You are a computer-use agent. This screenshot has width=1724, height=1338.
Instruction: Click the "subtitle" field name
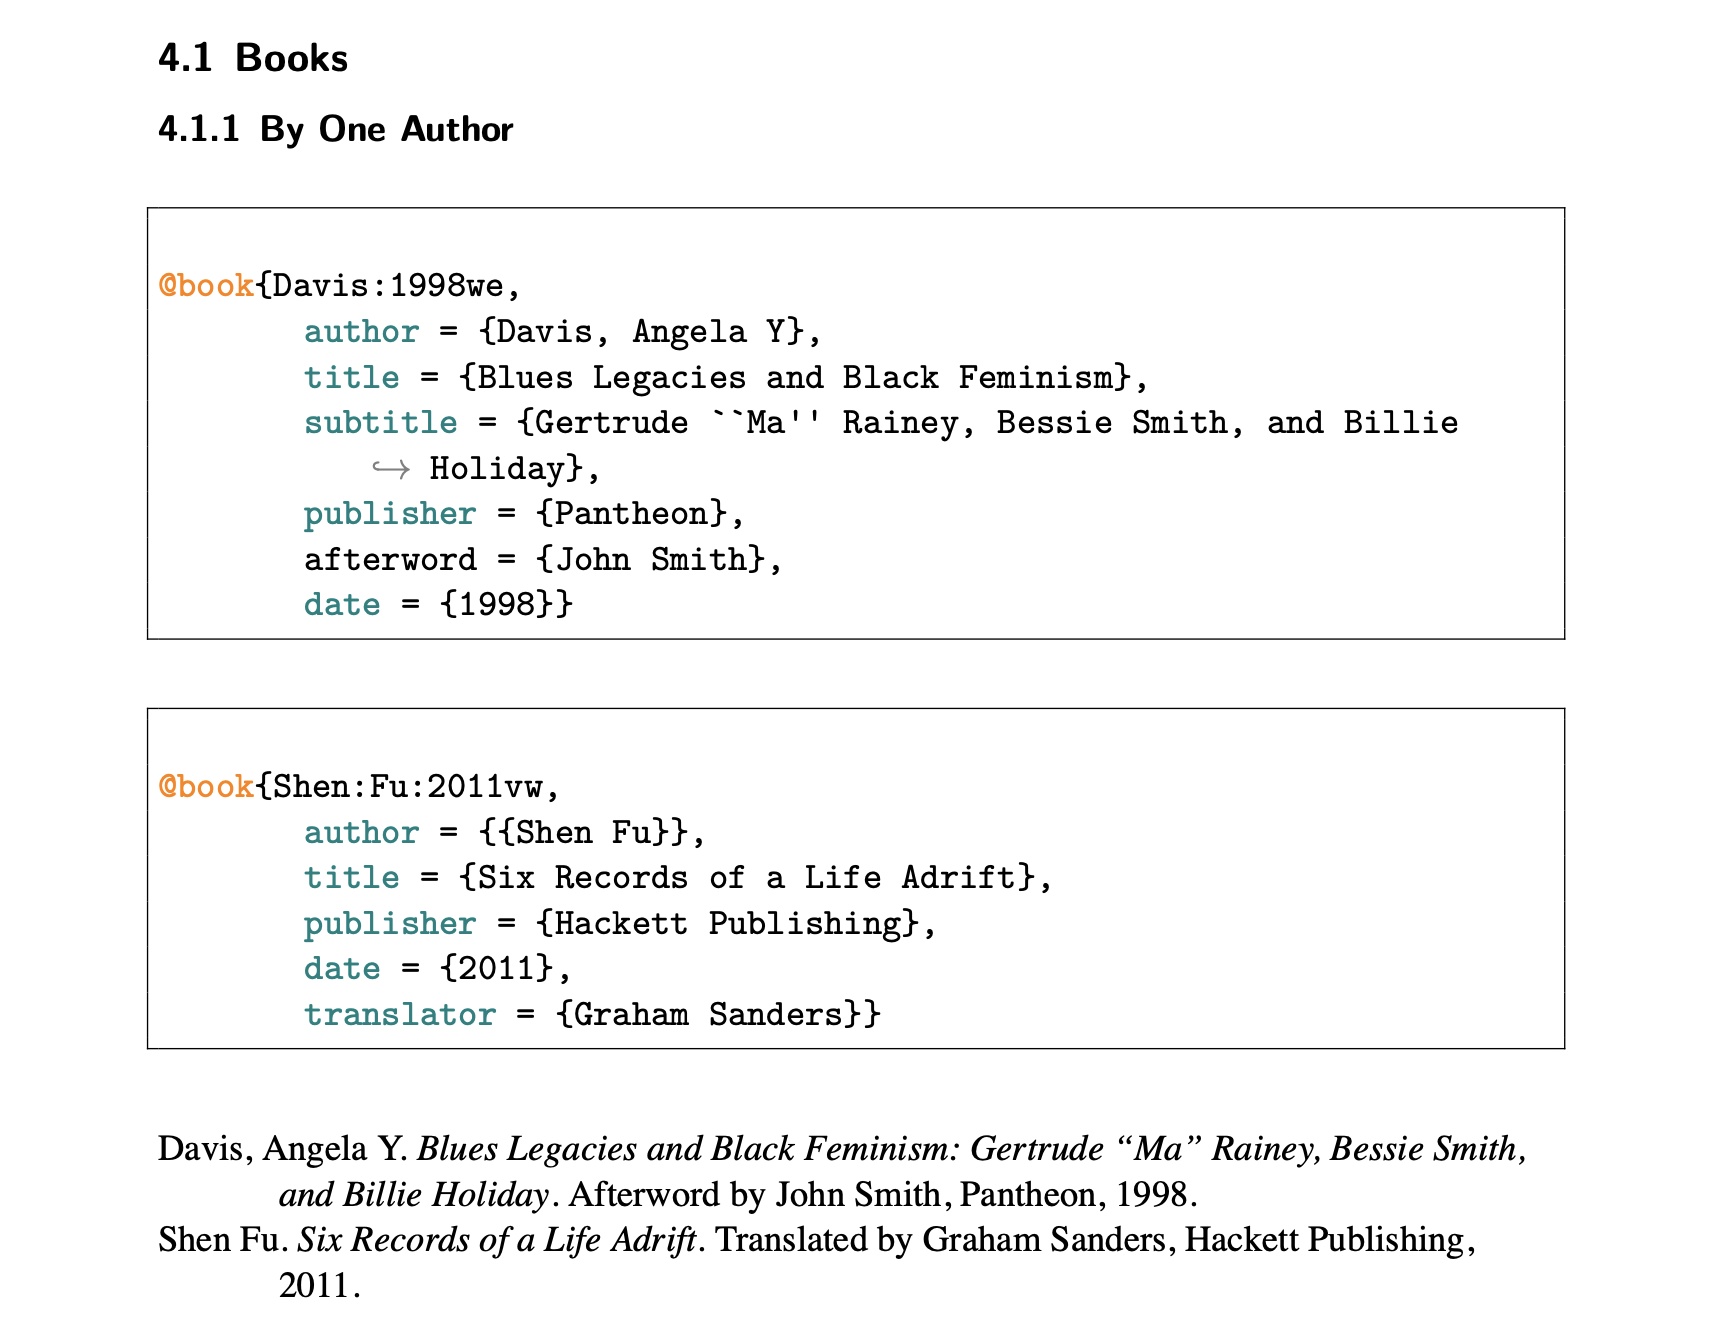coord(380,423)
